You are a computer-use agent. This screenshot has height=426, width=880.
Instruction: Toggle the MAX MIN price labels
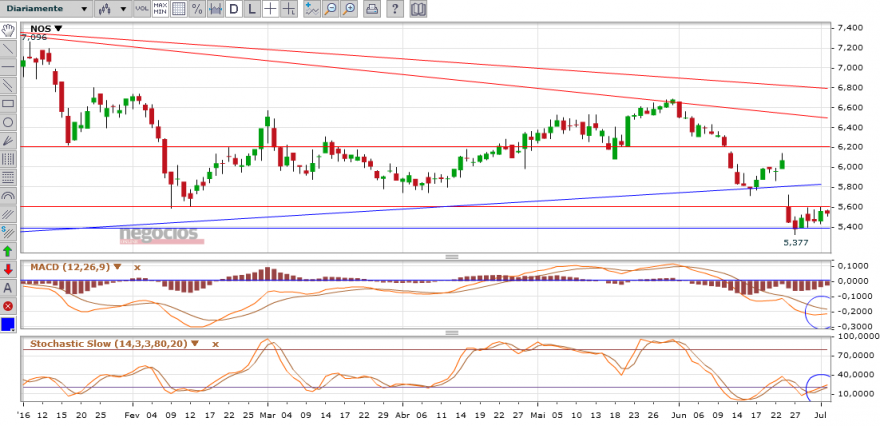click(160, 9)
